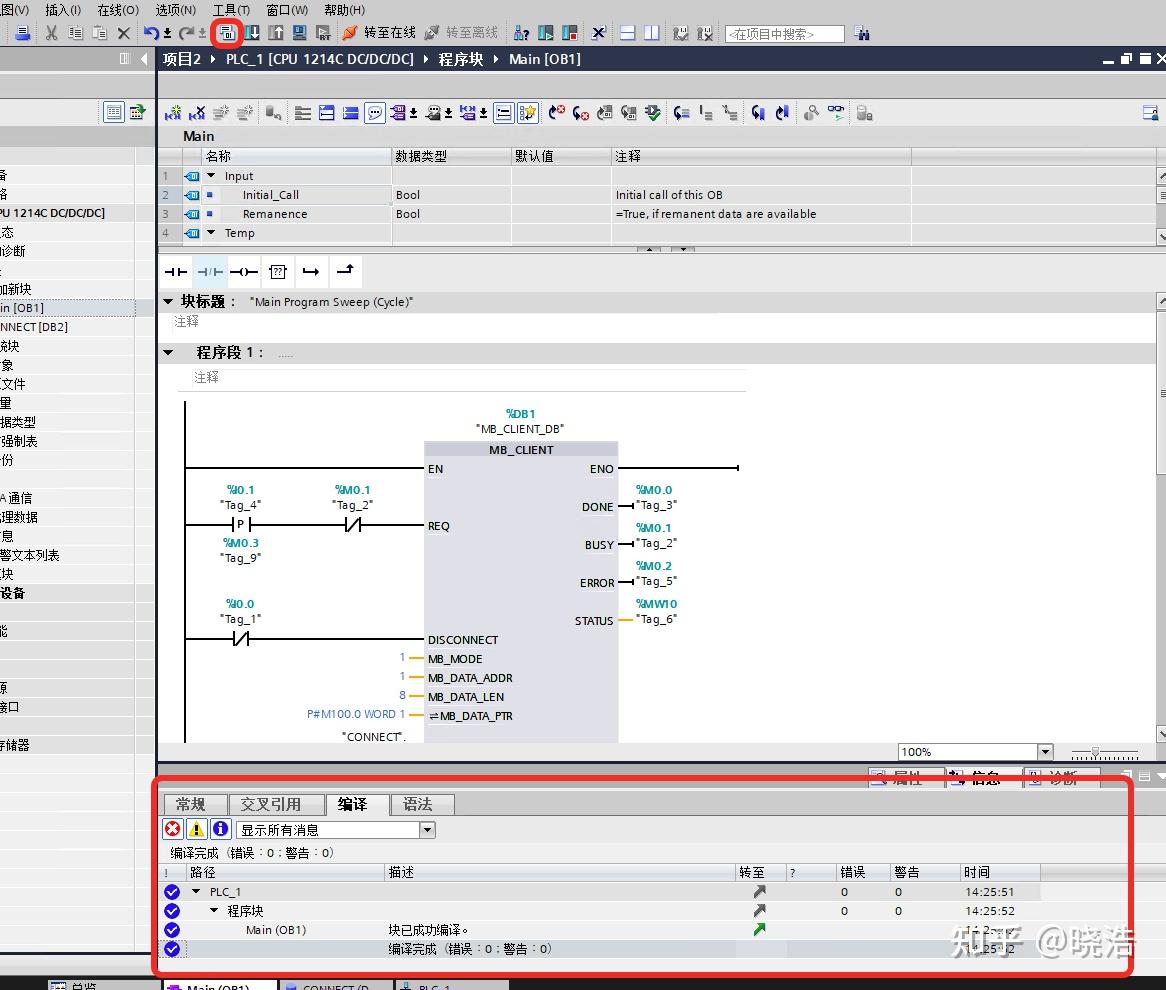Click inside the project search field
The image size is (1166, 990).
(x=785, y=34)
